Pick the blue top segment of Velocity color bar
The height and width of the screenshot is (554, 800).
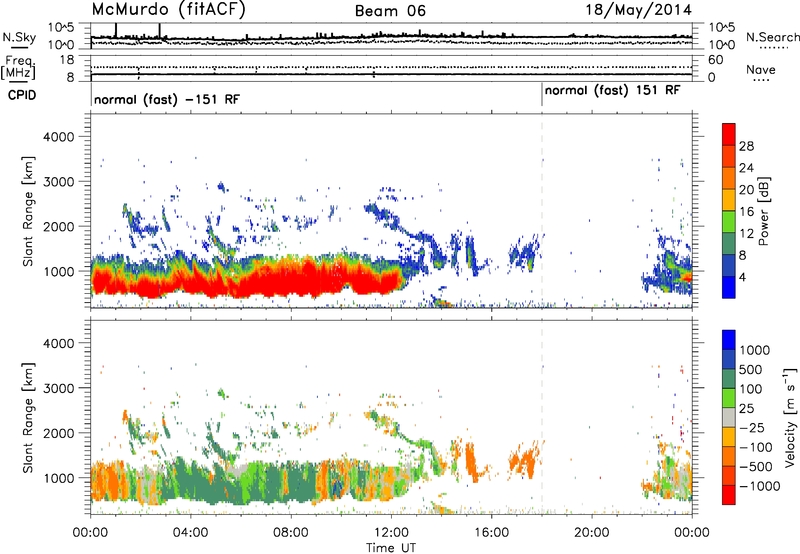click(729, 340)
